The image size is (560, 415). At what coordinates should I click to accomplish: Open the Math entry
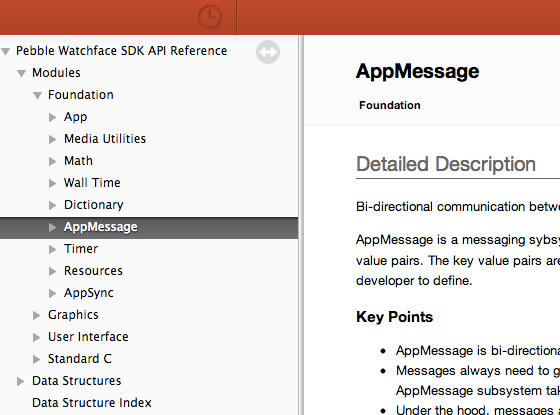78,161
